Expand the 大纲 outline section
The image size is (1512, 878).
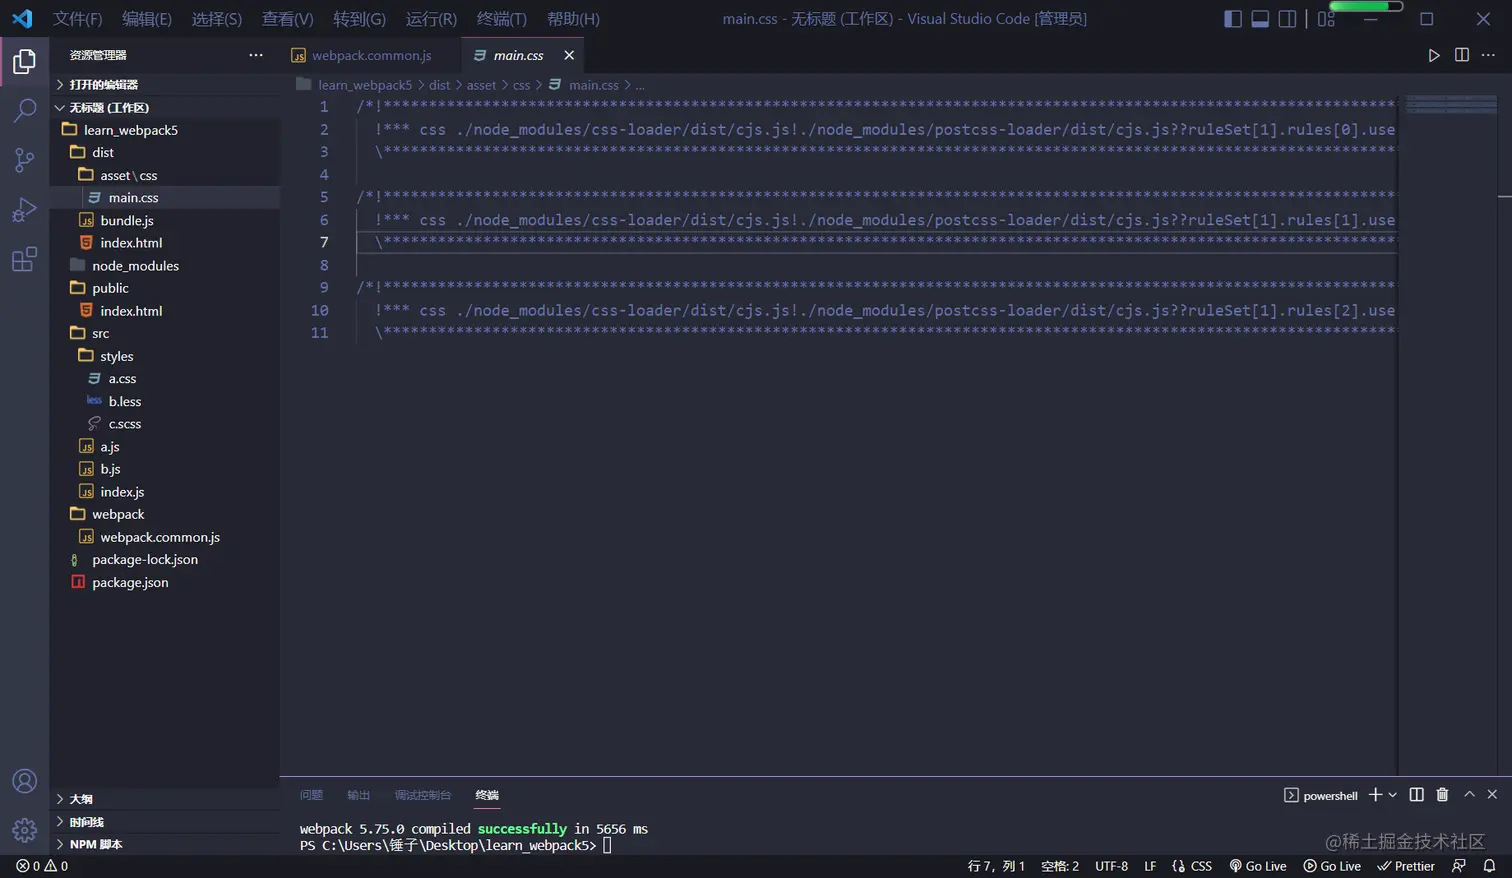tap(165, 799)
